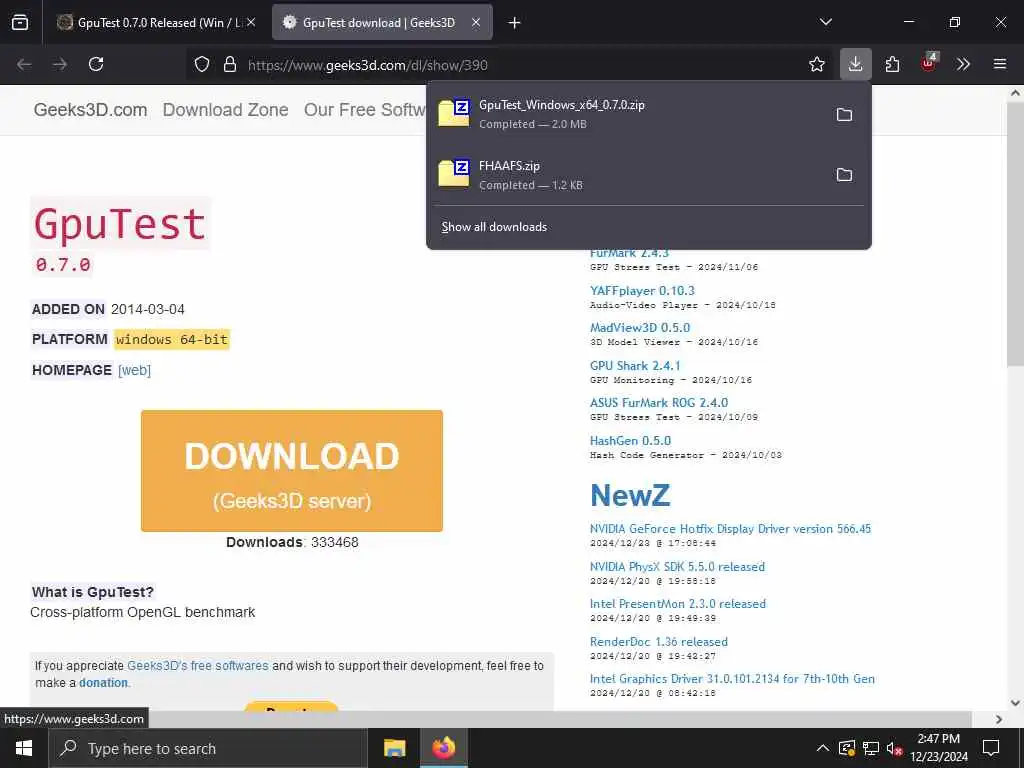Click the big DOWNLOAD button
This screenshot has height=768, width=1024.
click(292, 471)
